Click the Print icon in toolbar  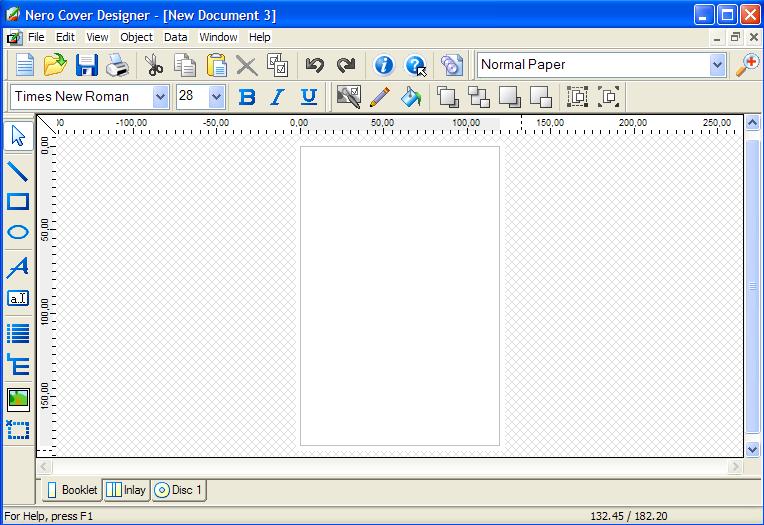coord(118,65)
